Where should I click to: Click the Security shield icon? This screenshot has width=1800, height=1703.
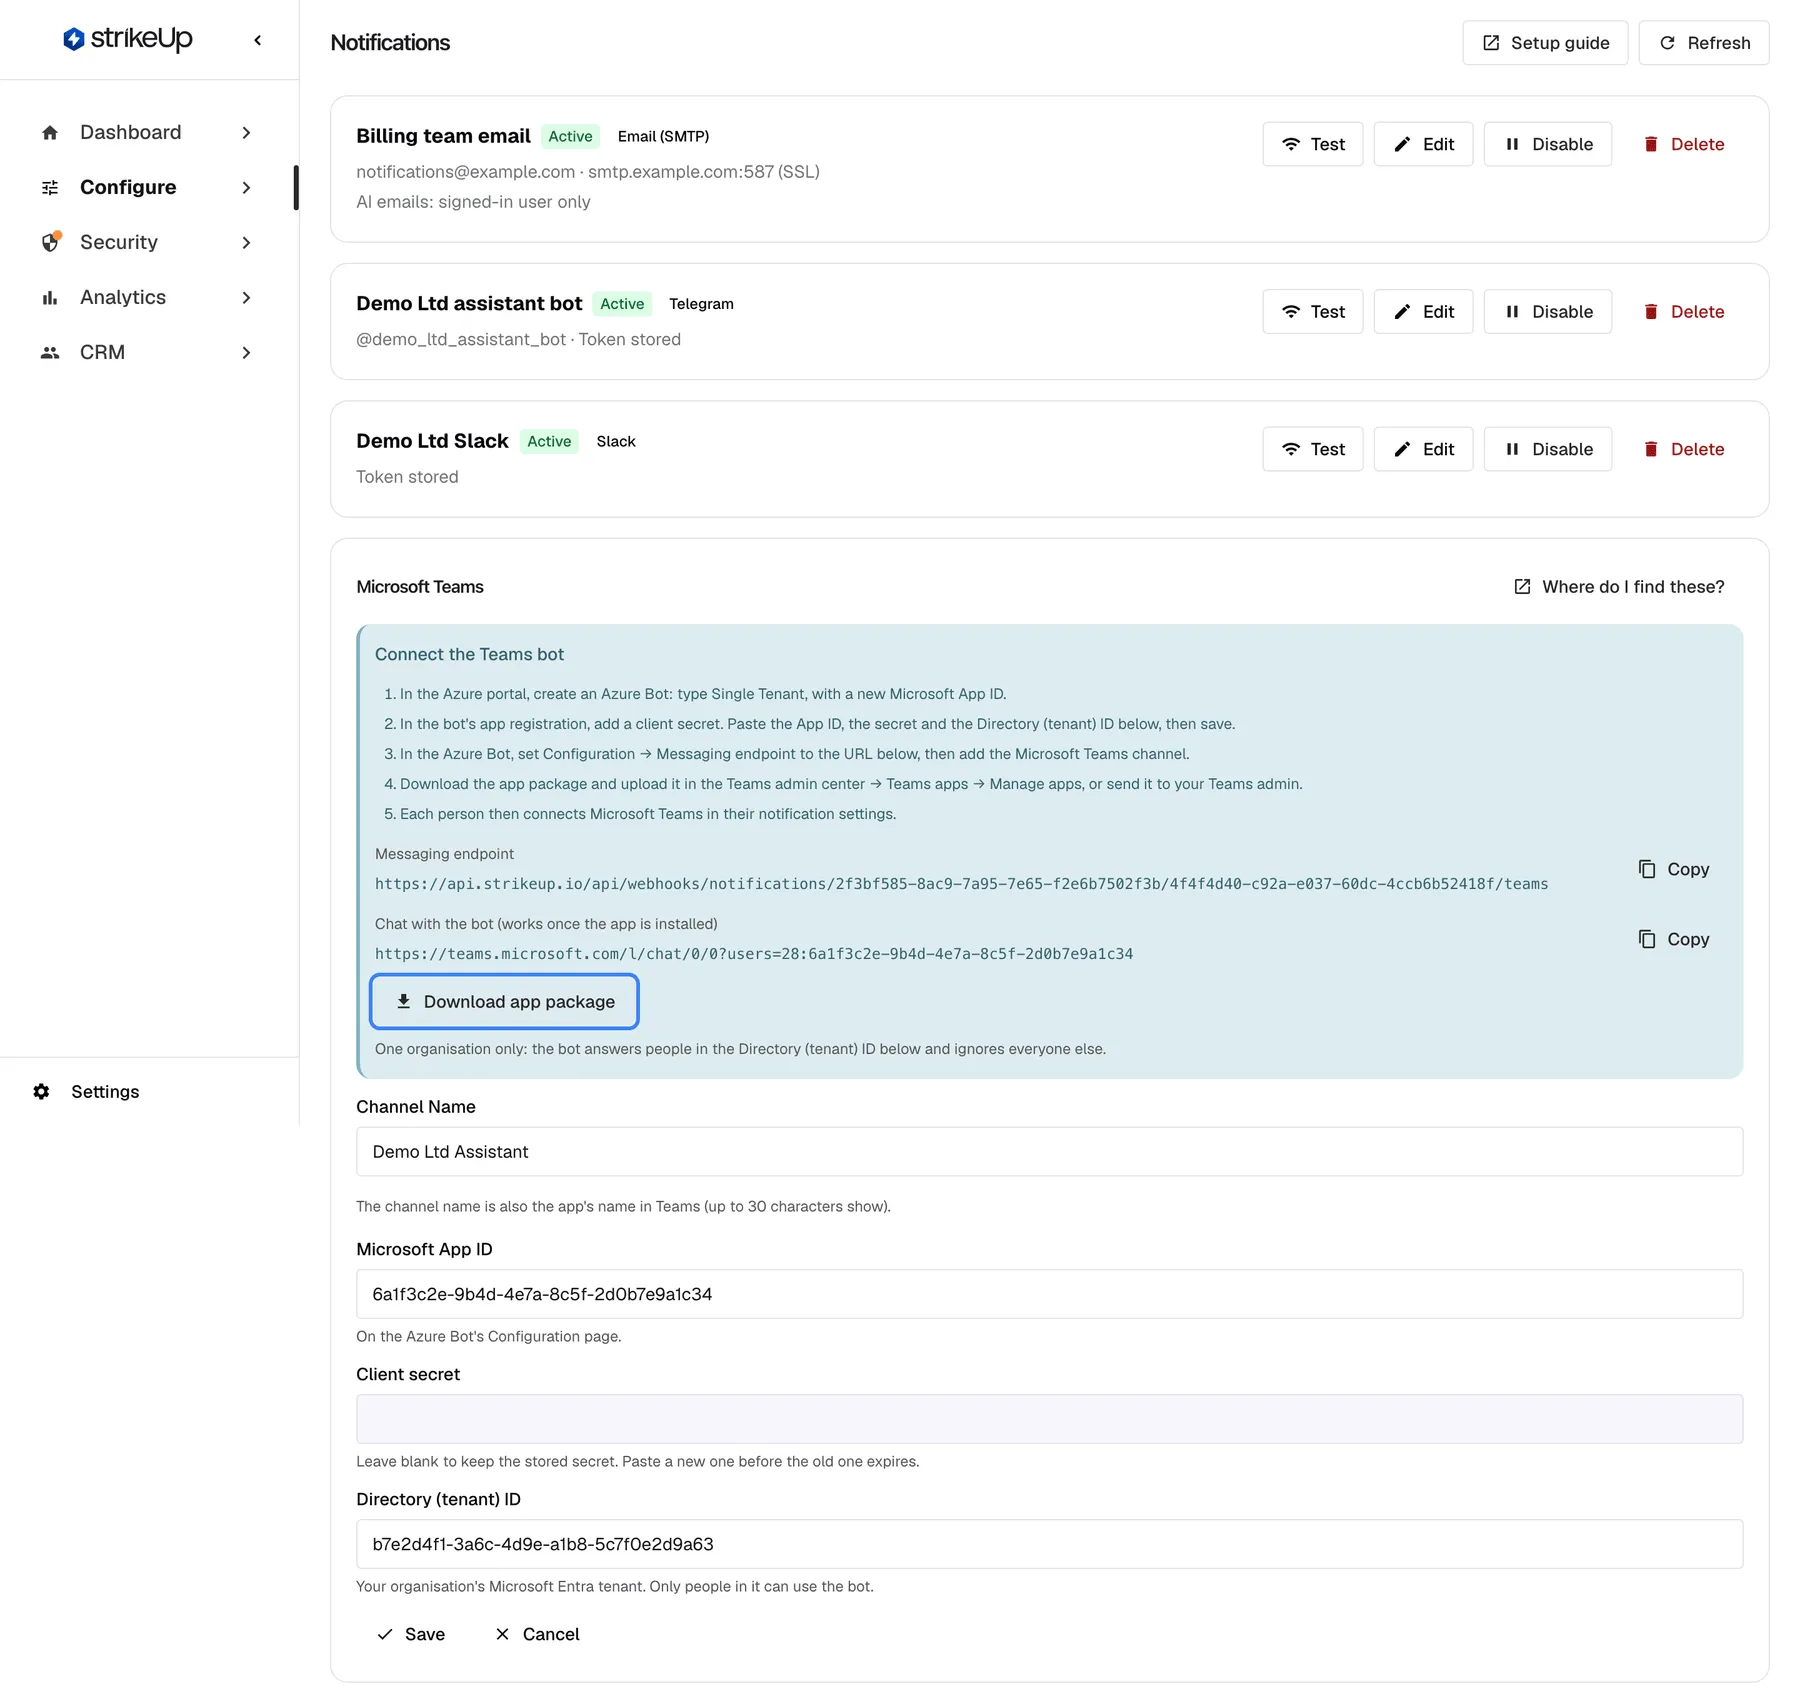tap(51, 242)
